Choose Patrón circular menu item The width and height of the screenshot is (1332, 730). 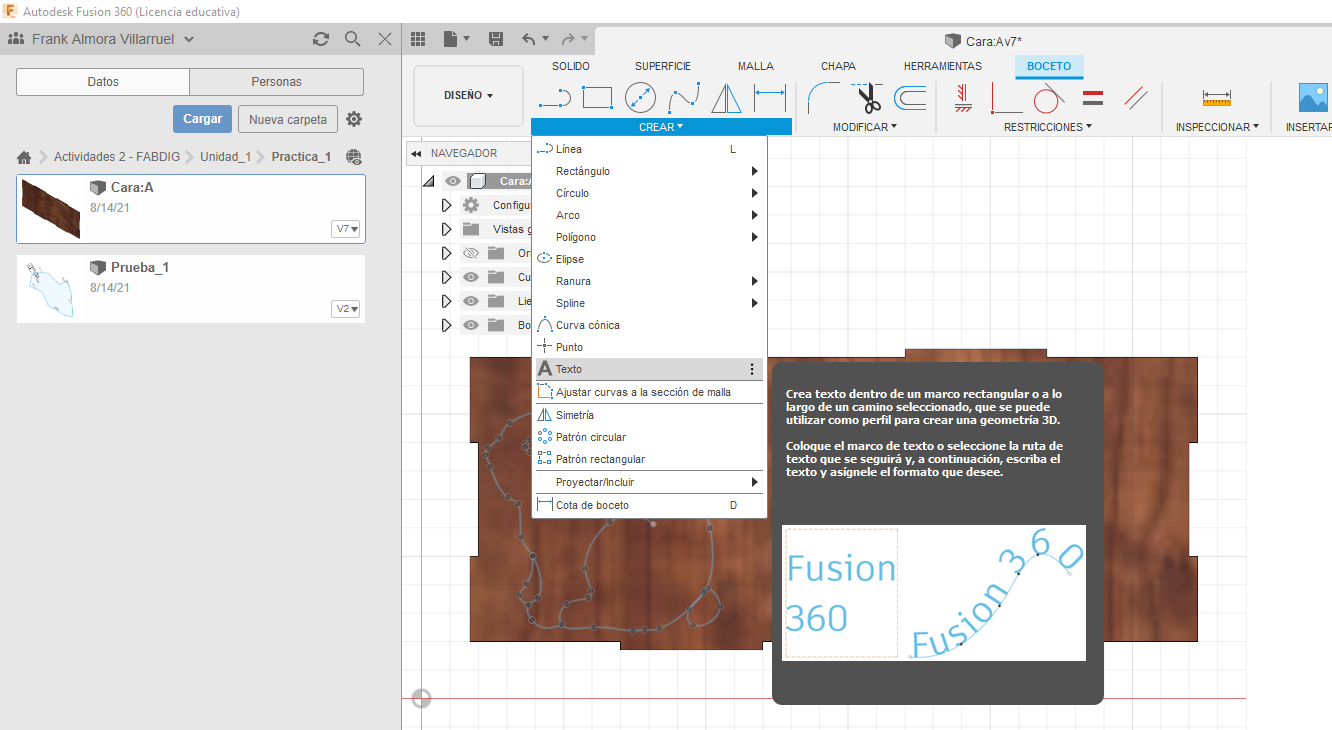[x=649, y=437]
